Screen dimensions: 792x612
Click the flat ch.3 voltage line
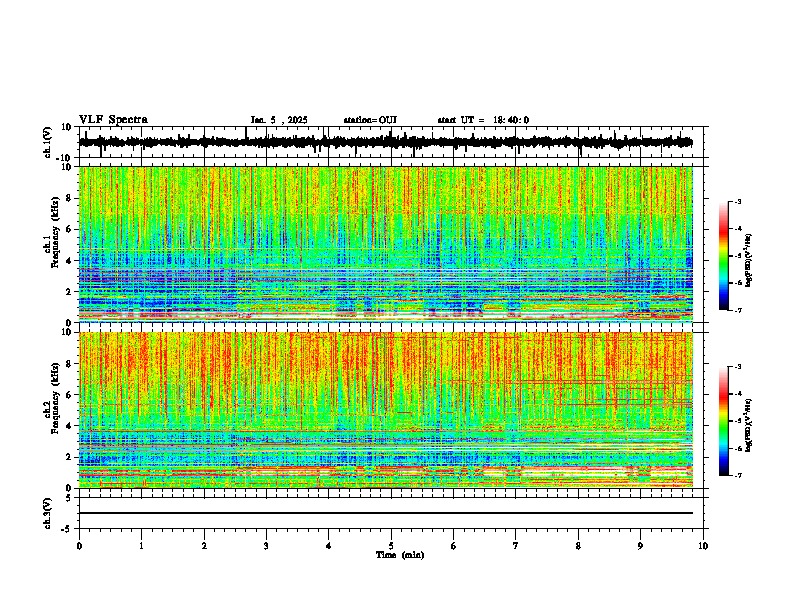click(385, 513)
